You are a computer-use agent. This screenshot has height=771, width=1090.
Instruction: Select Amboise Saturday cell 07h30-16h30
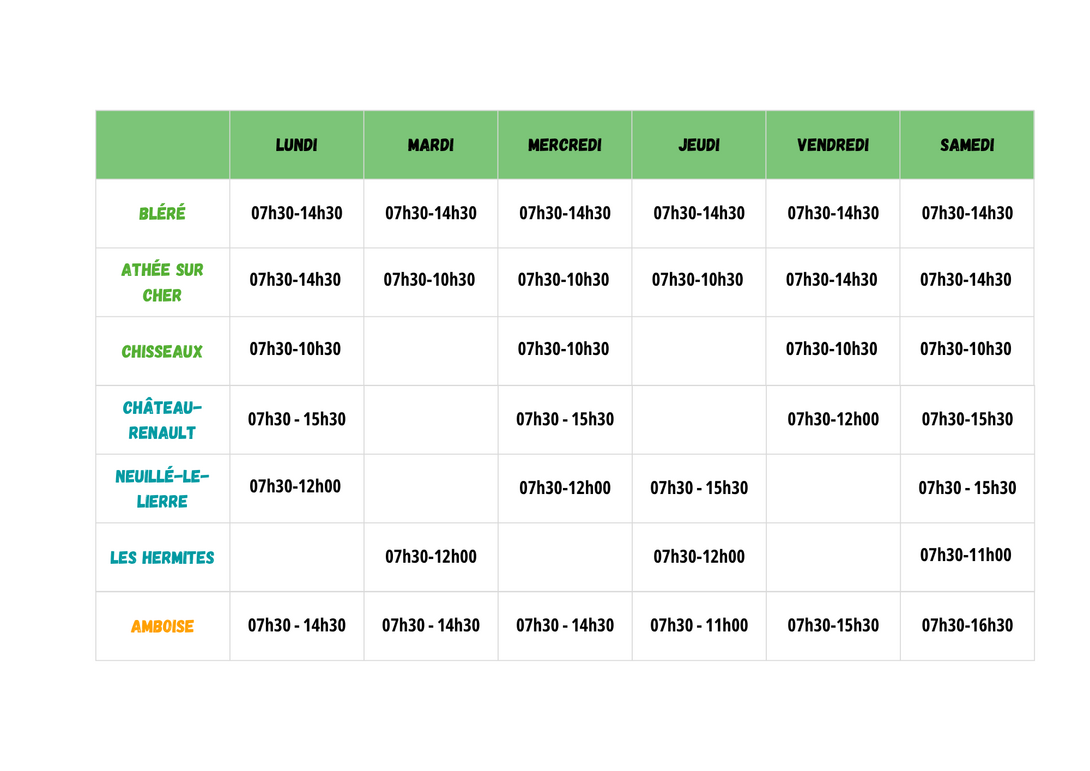click(967, 625)
